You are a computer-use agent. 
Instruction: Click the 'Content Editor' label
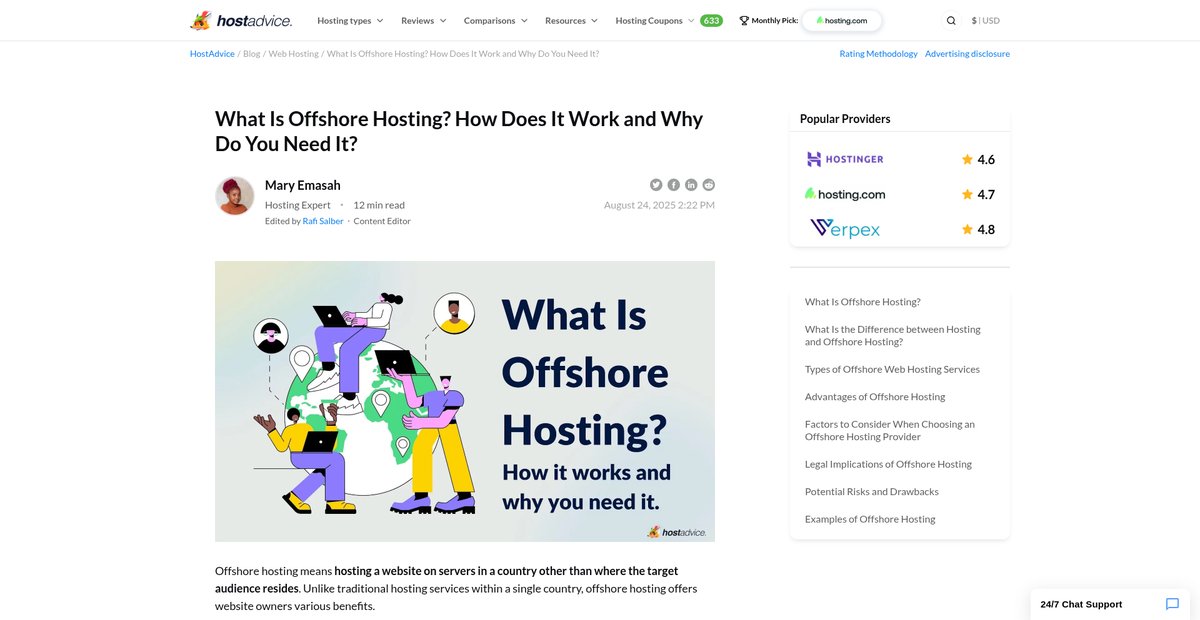[382, 221]
